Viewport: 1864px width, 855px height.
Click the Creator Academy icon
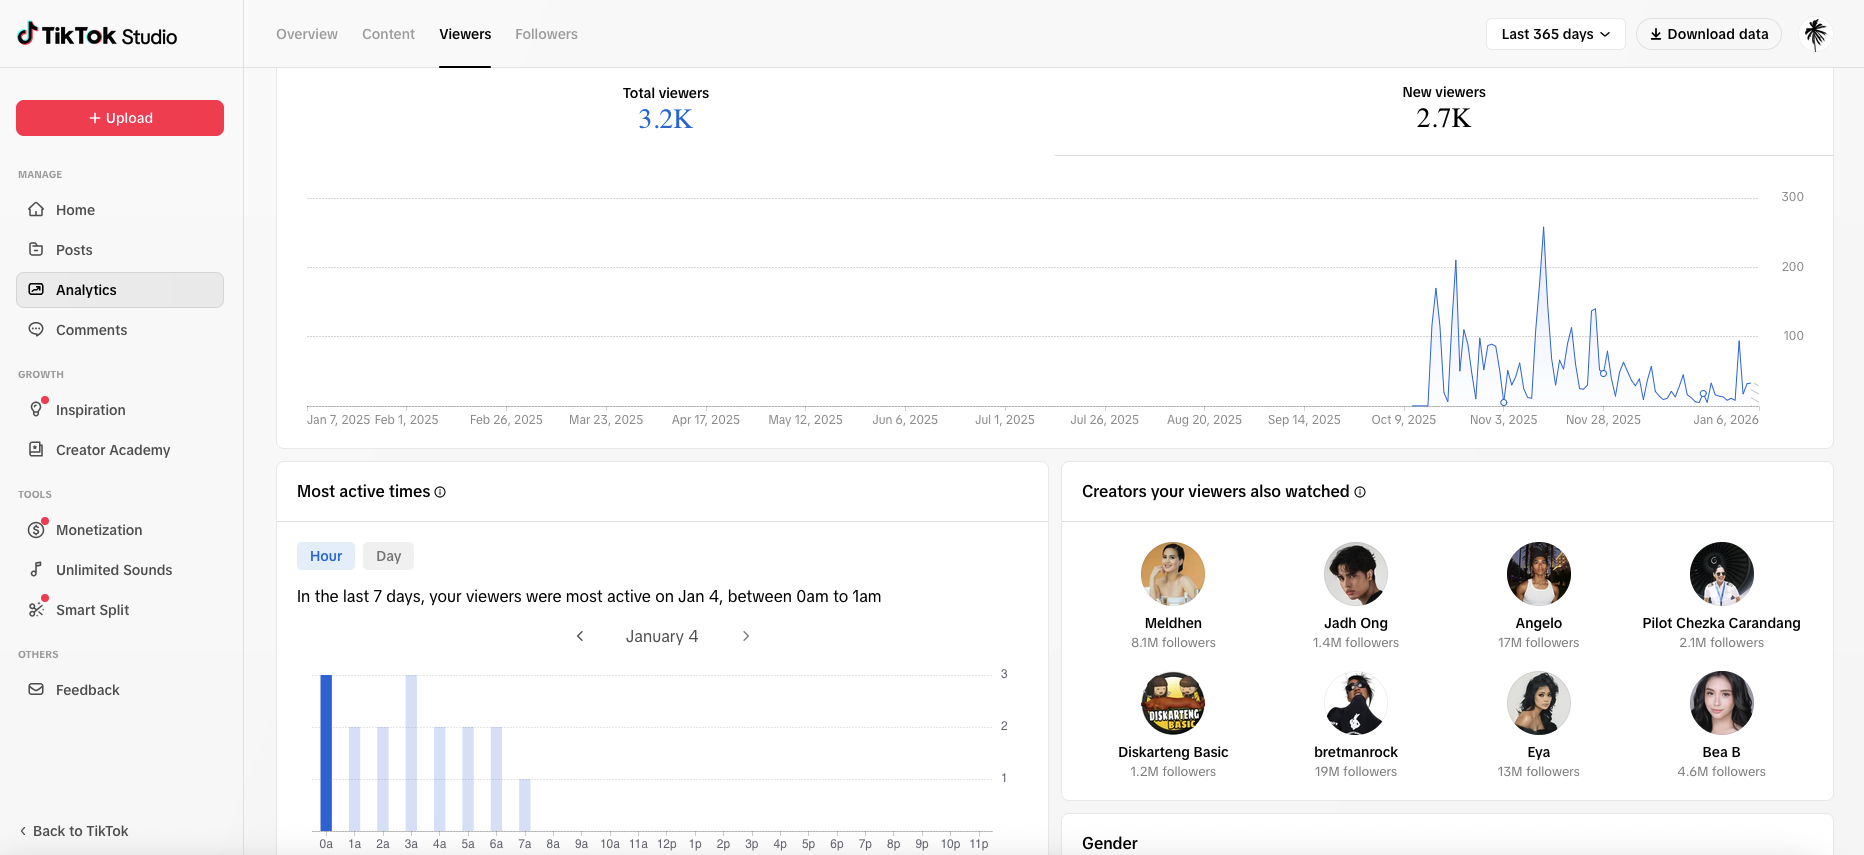pyautogui.click(x=36, y=450)
